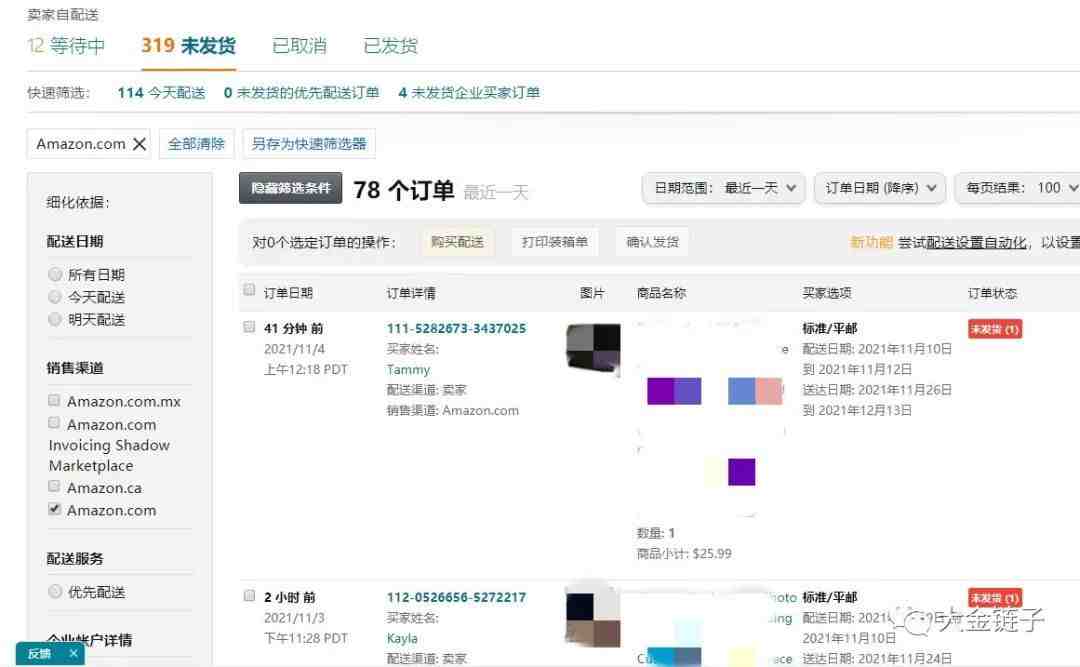Select 明天配送 radio button

[x=55, y=320]
